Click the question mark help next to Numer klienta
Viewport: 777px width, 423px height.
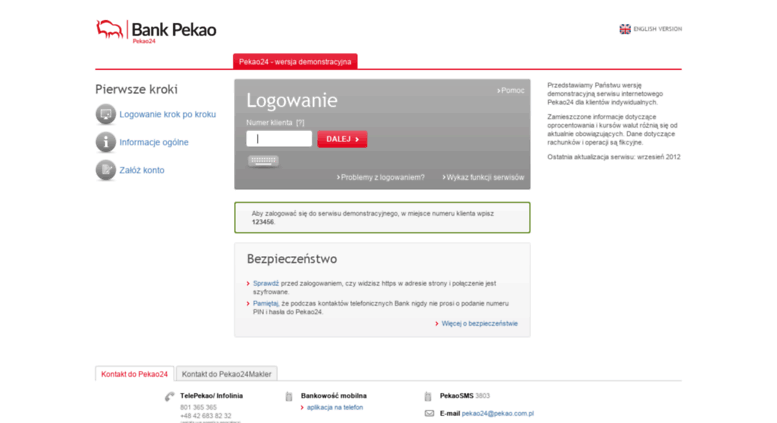coord(300,122)
